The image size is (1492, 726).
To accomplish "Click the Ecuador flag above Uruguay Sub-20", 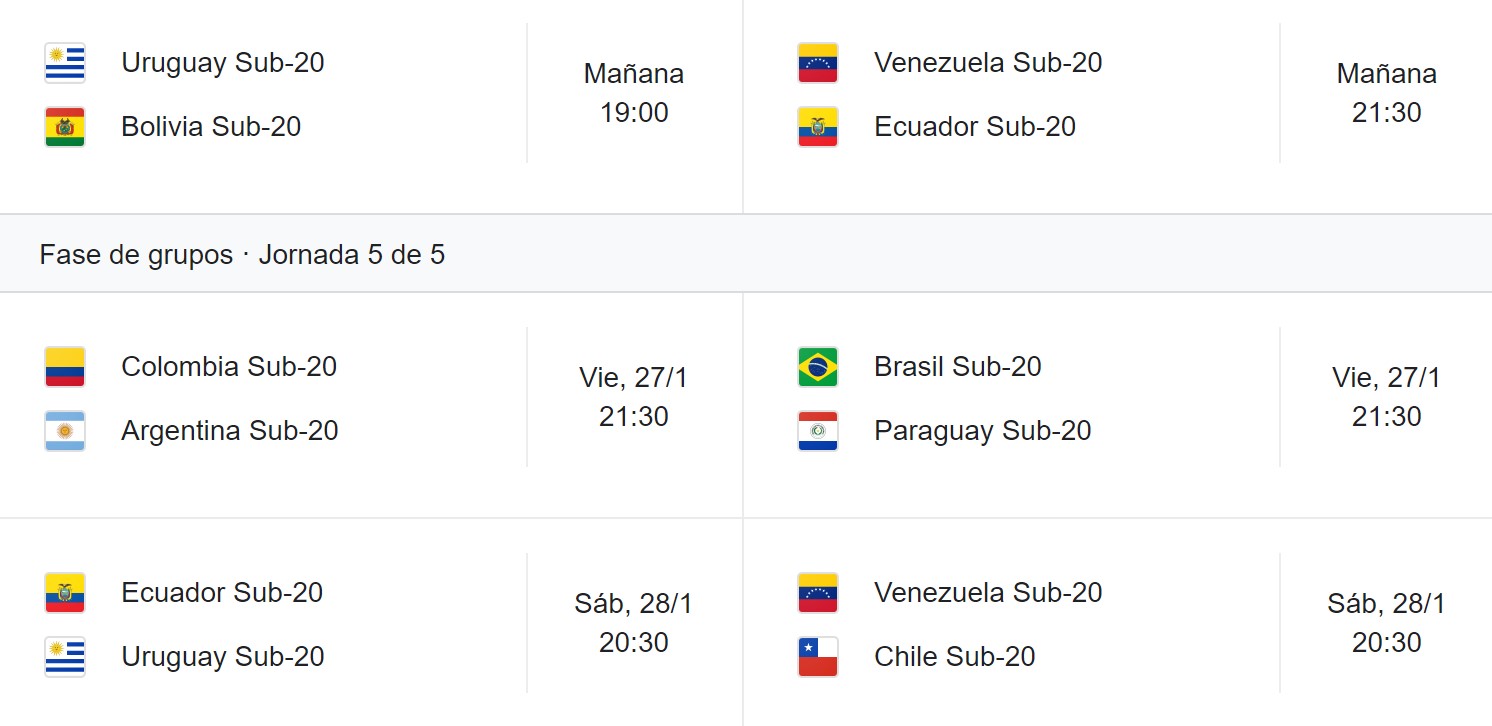I will click(65, 593).
